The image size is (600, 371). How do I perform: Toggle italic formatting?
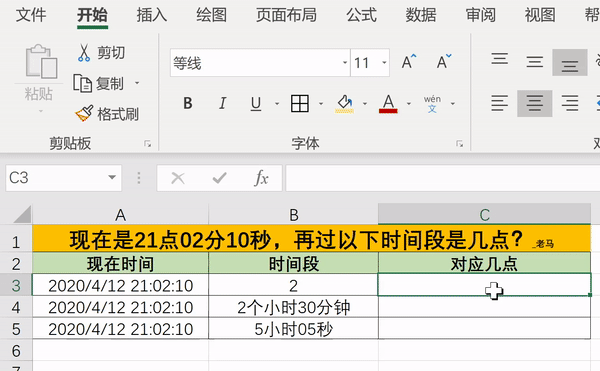[x=222, y=103]
